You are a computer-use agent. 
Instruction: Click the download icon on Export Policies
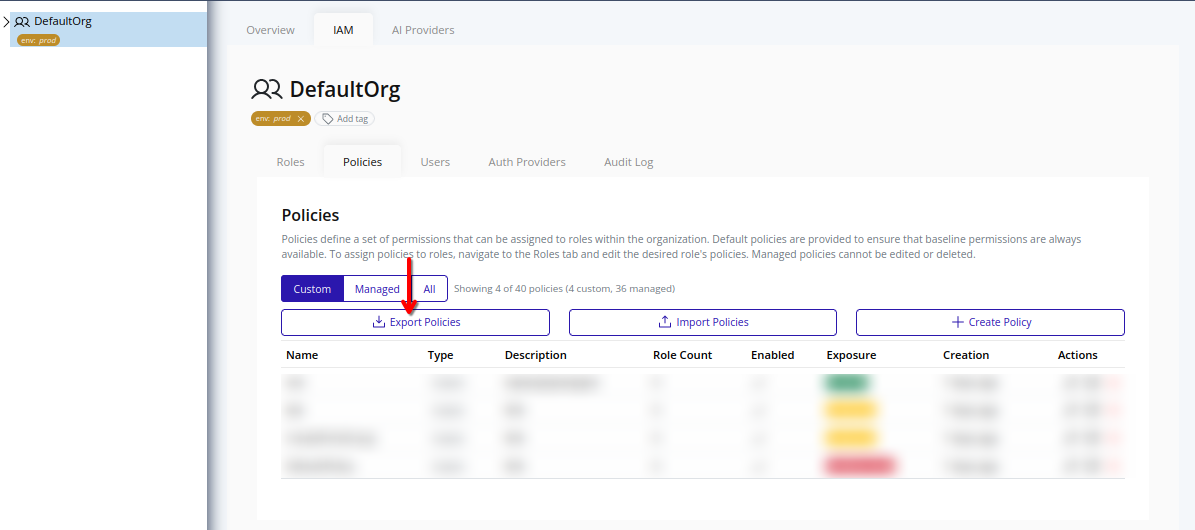[x=378, y=322]
